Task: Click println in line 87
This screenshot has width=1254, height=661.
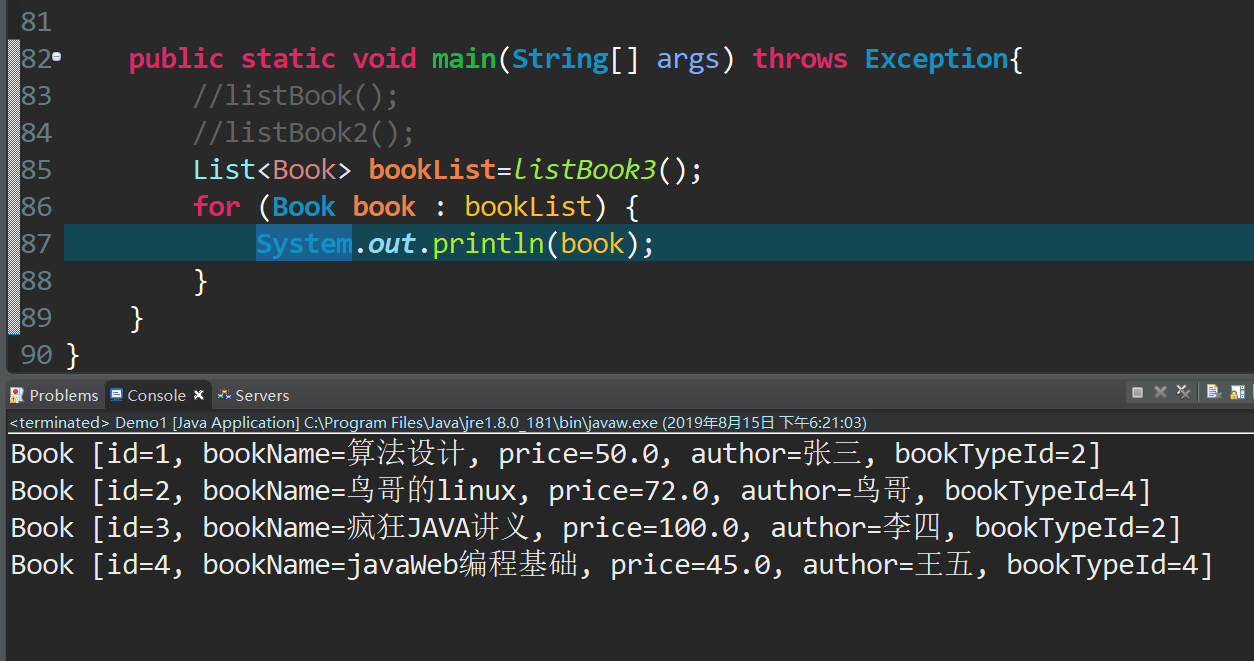Action: [488, 244]
